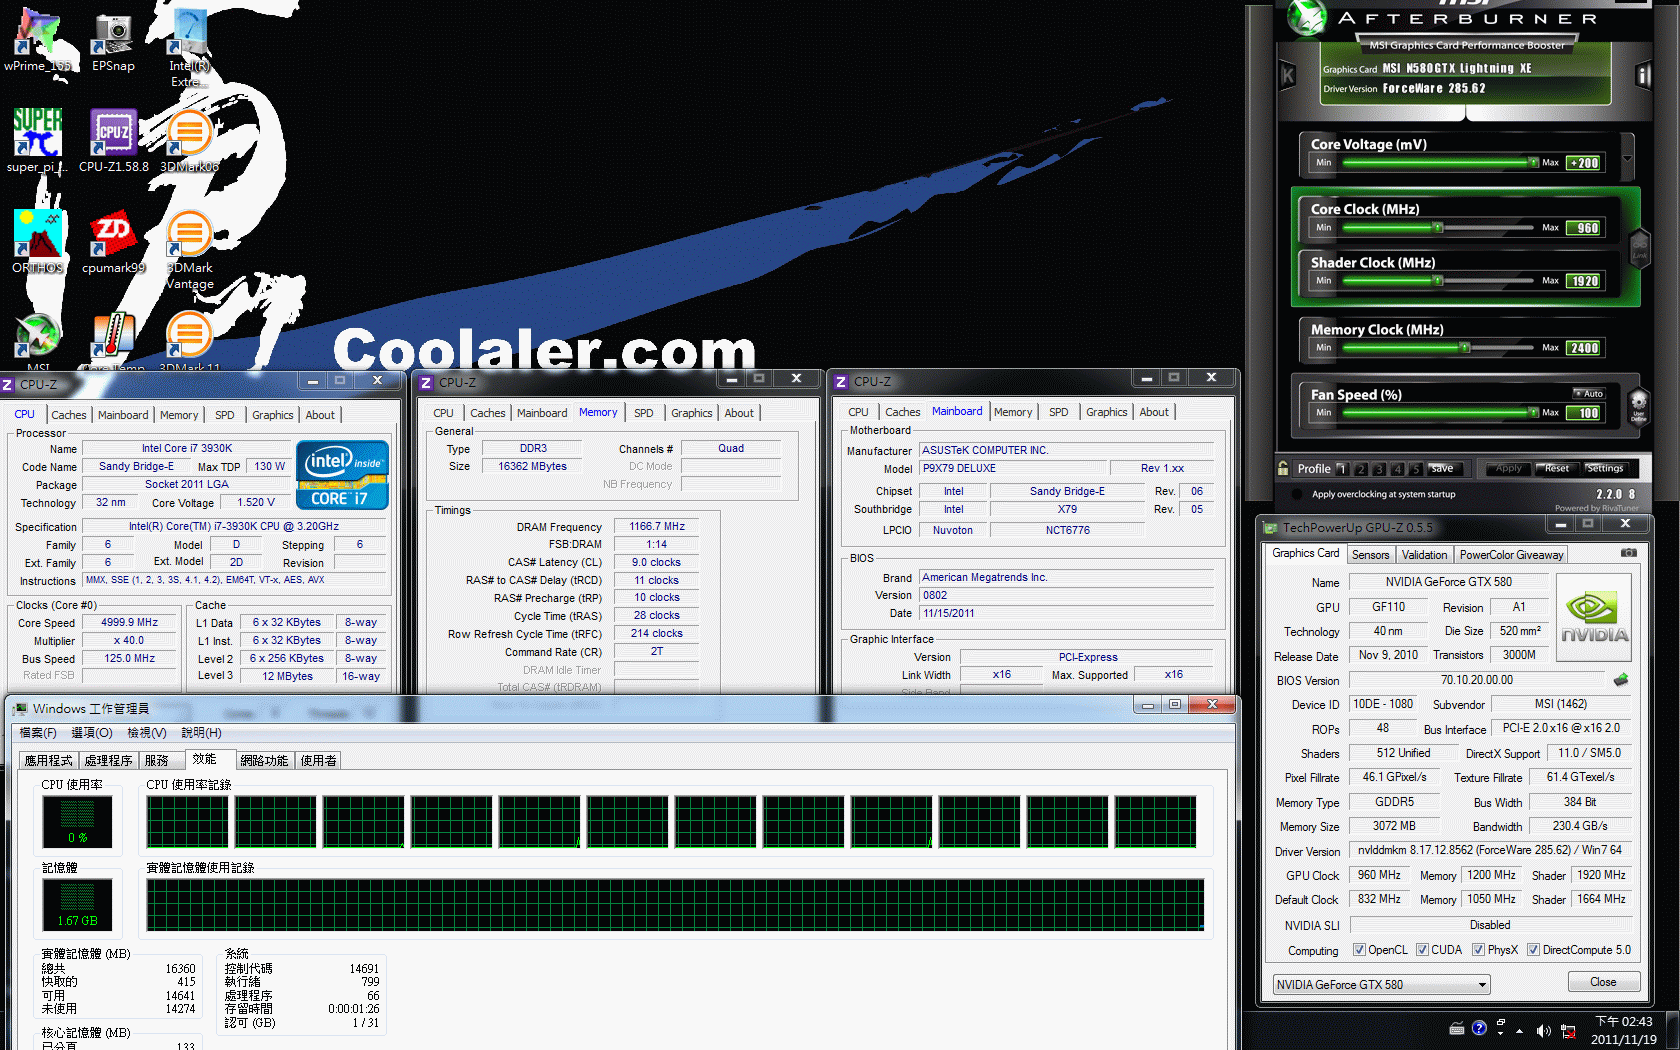Image resolution: width=1680 pixels, height=1050 pixels.
Task: Open the Afterburner information i button
Action: point(1643,75)
